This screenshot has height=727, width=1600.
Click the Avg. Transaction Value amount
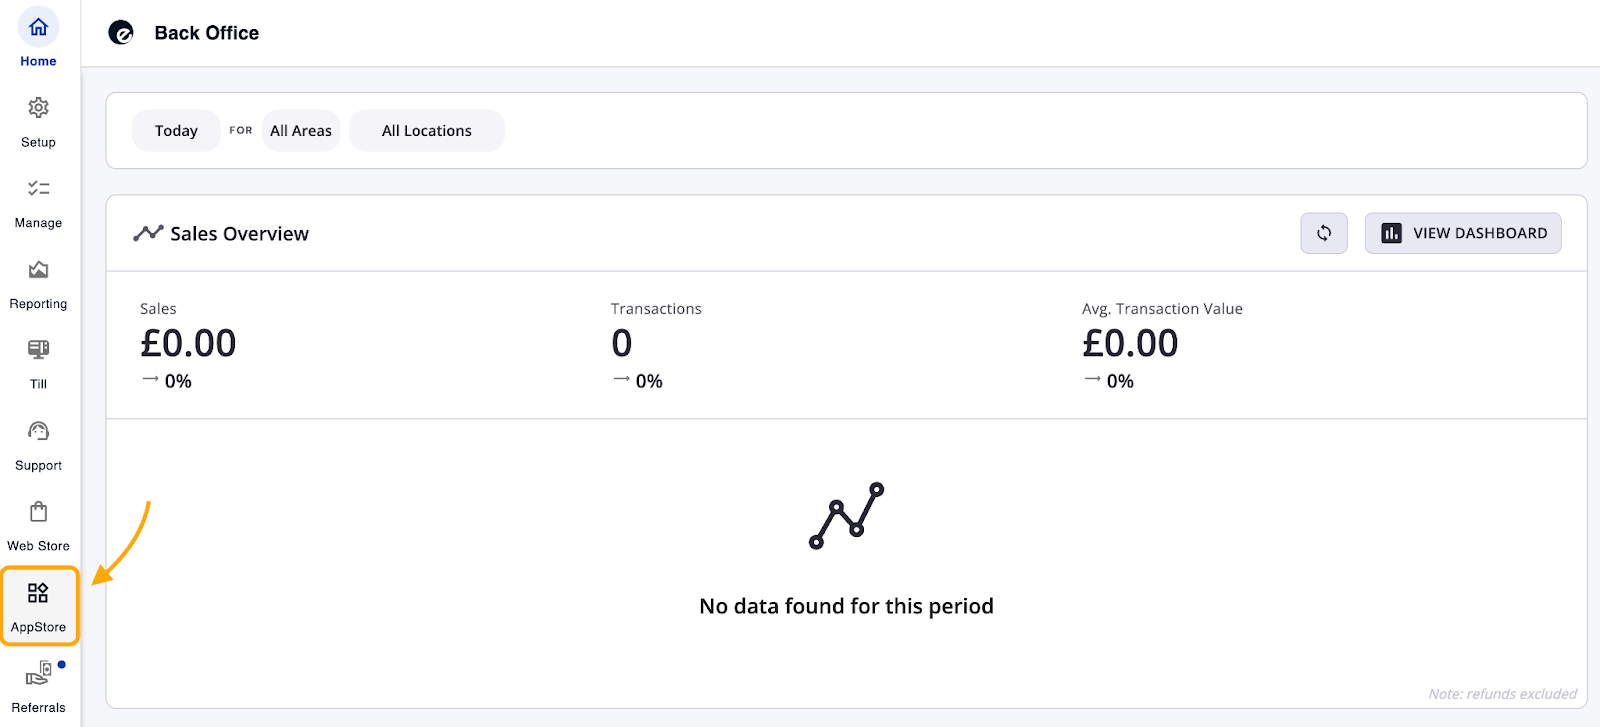pos(1130,344)
